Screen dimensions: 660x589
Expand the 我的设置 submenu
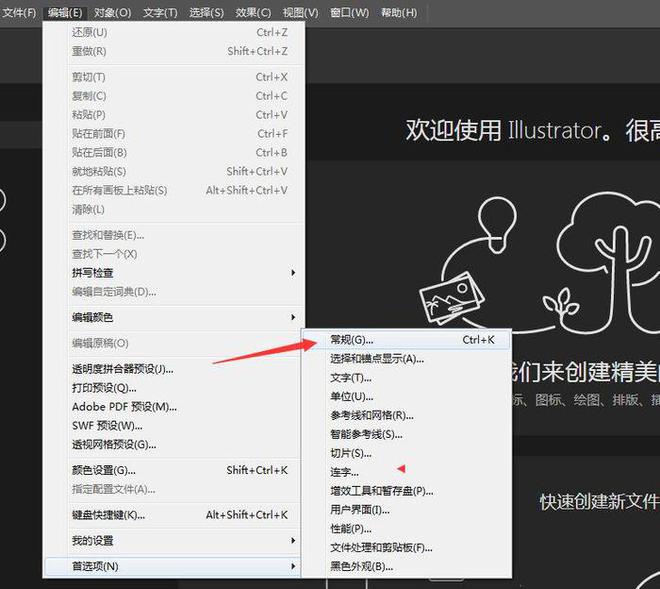[x=173, y=540]
